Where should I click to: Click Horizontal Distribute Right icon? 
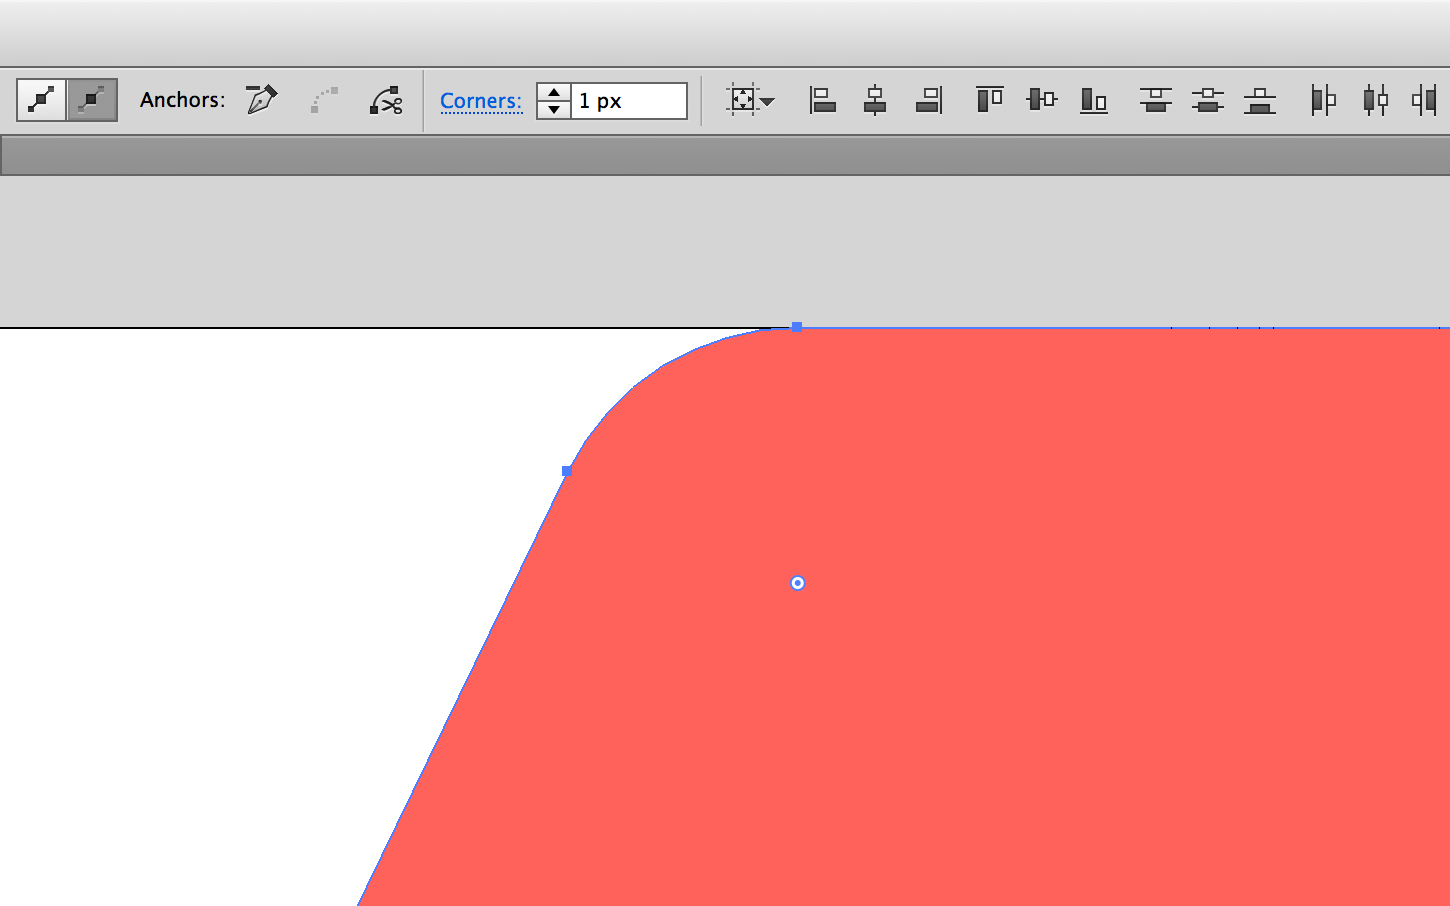click(x=1425, y=100)
